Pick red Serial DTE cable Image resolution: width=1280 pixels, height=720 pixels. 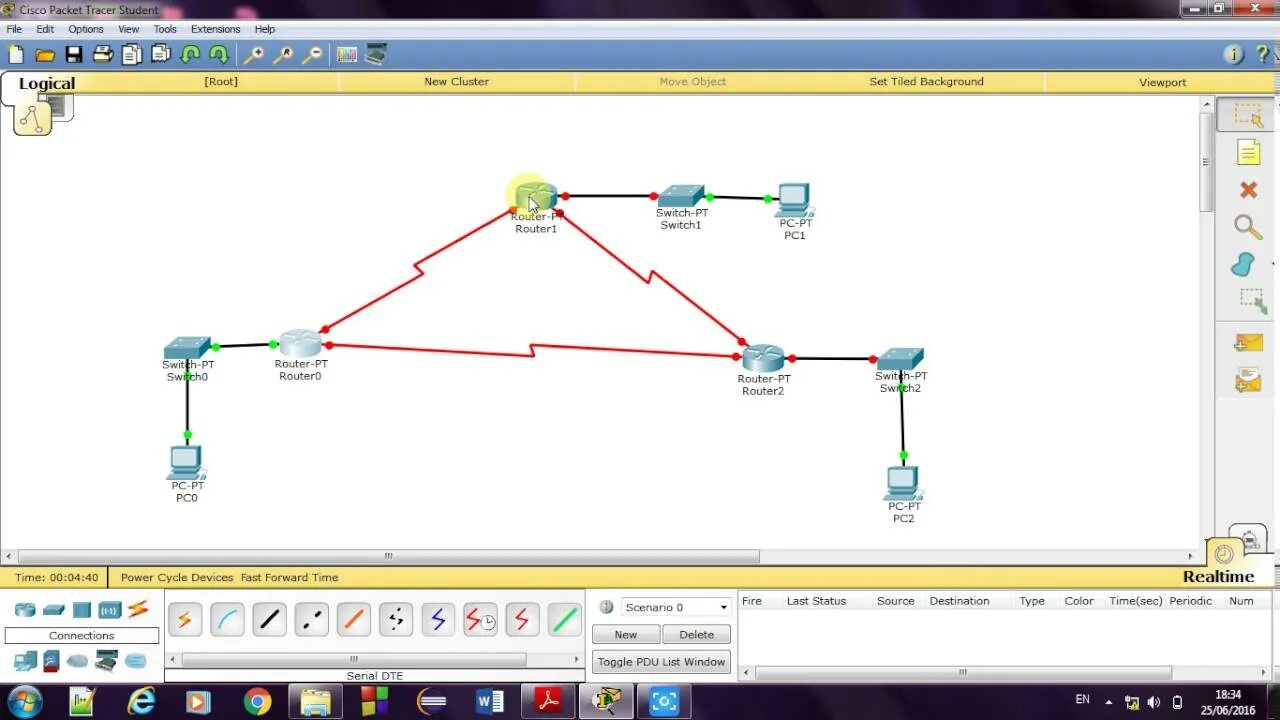[522, 620]
